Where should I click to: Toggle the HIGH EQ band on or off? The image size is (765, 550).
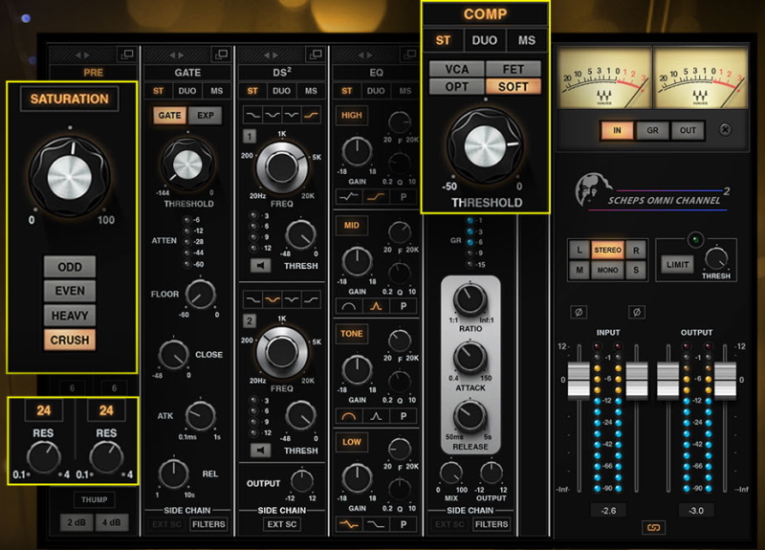tap(352, 116)
